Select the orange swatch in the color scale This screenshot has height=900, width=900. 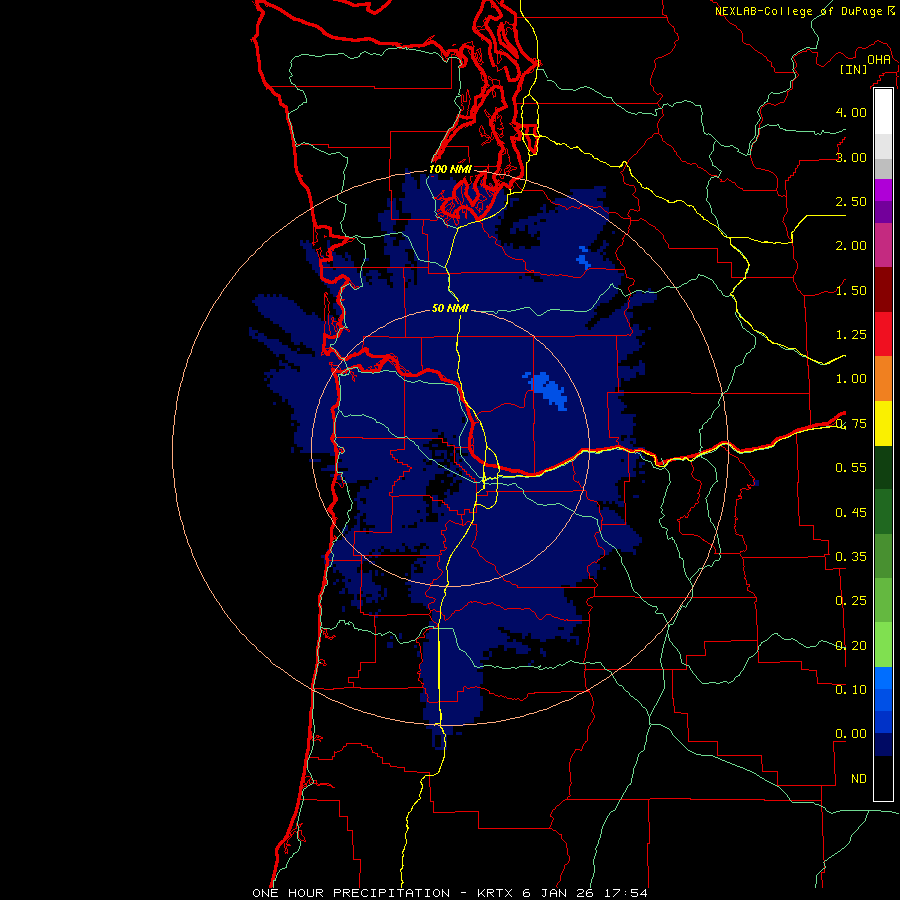click(x=883, y=378)
